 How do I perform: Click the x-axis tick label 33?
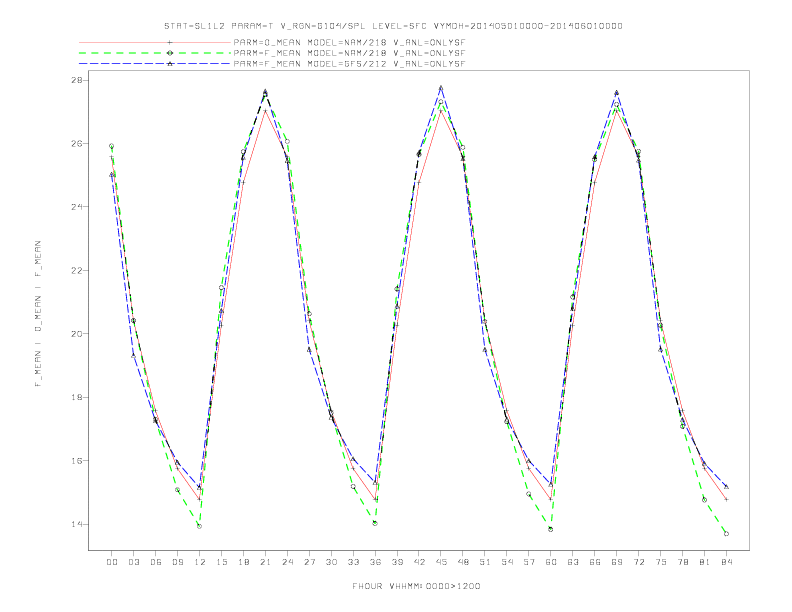click(x=354, y=562)
